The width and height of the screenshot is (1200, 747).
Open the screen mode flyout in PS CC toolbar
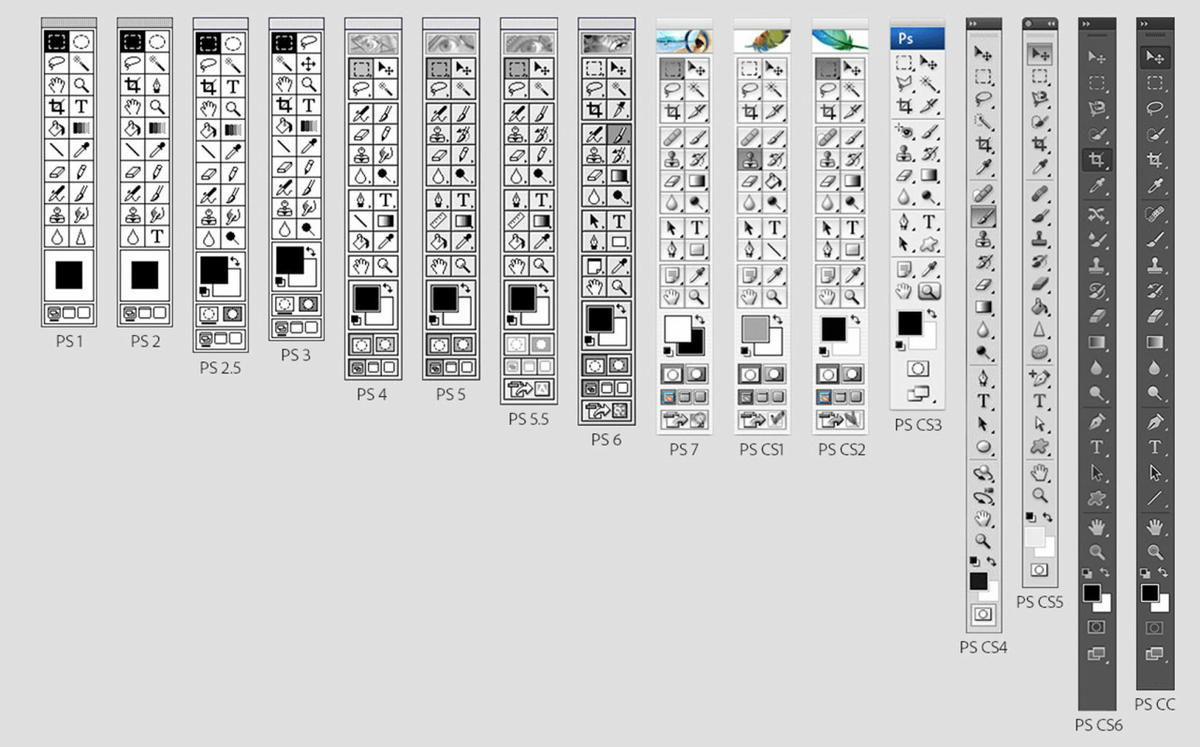1155,654
